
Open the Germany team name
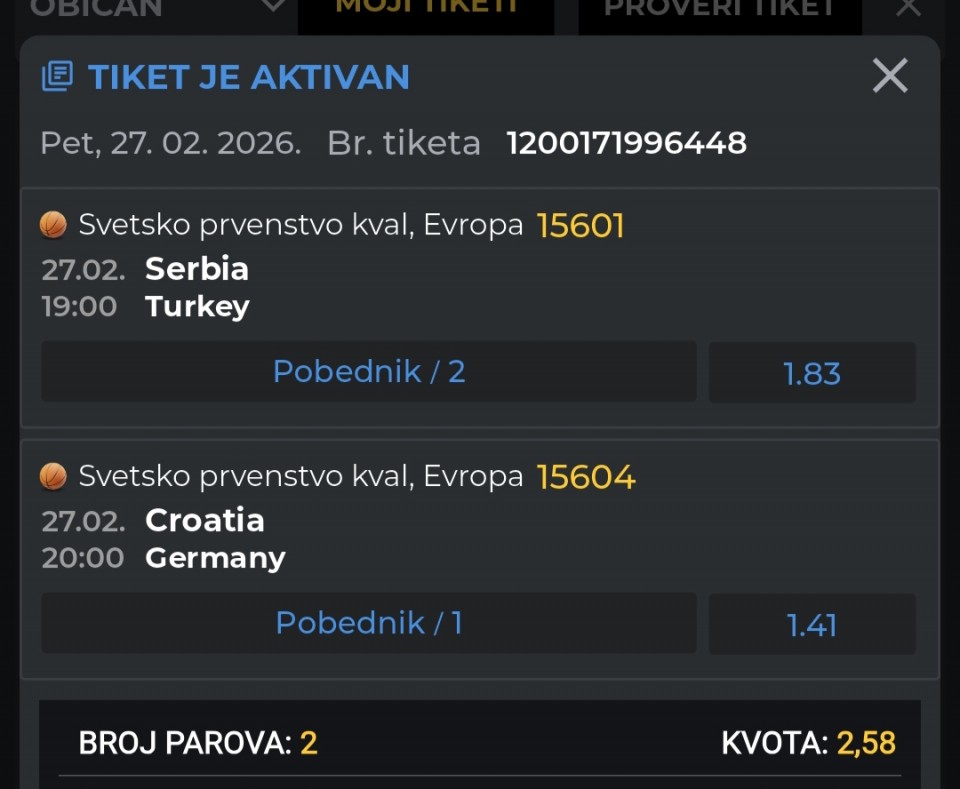click(215, 557)
